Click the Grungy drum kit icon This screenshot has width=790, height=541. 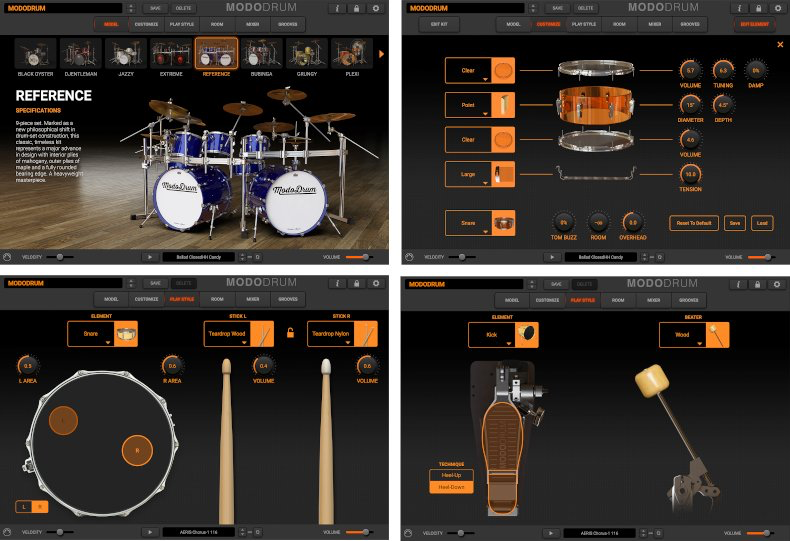click(x=306, y=55)
